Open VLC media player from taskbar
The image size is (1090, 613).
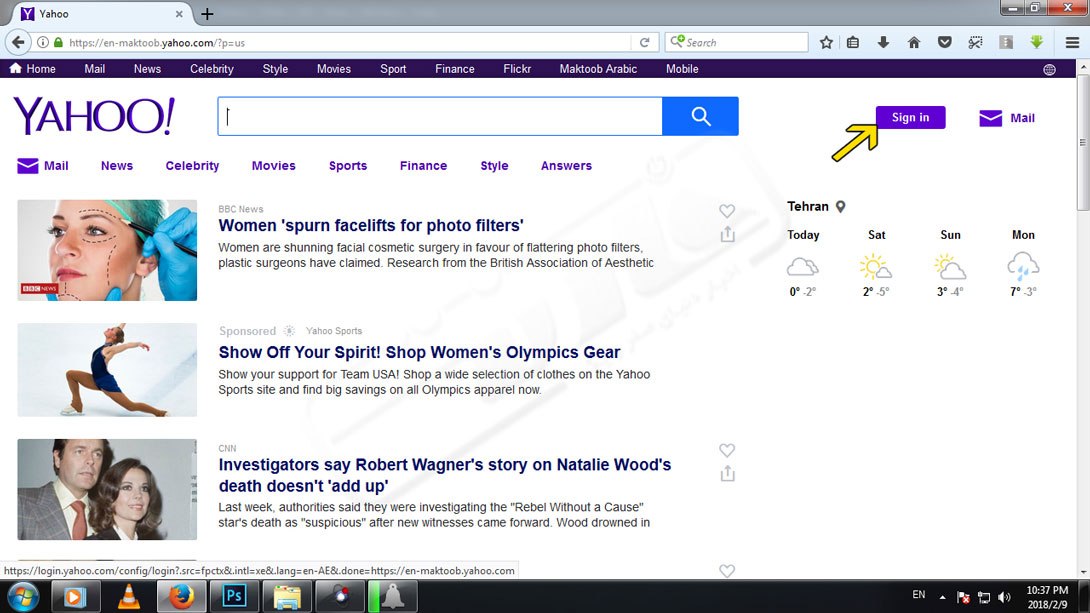coord(129,597)
